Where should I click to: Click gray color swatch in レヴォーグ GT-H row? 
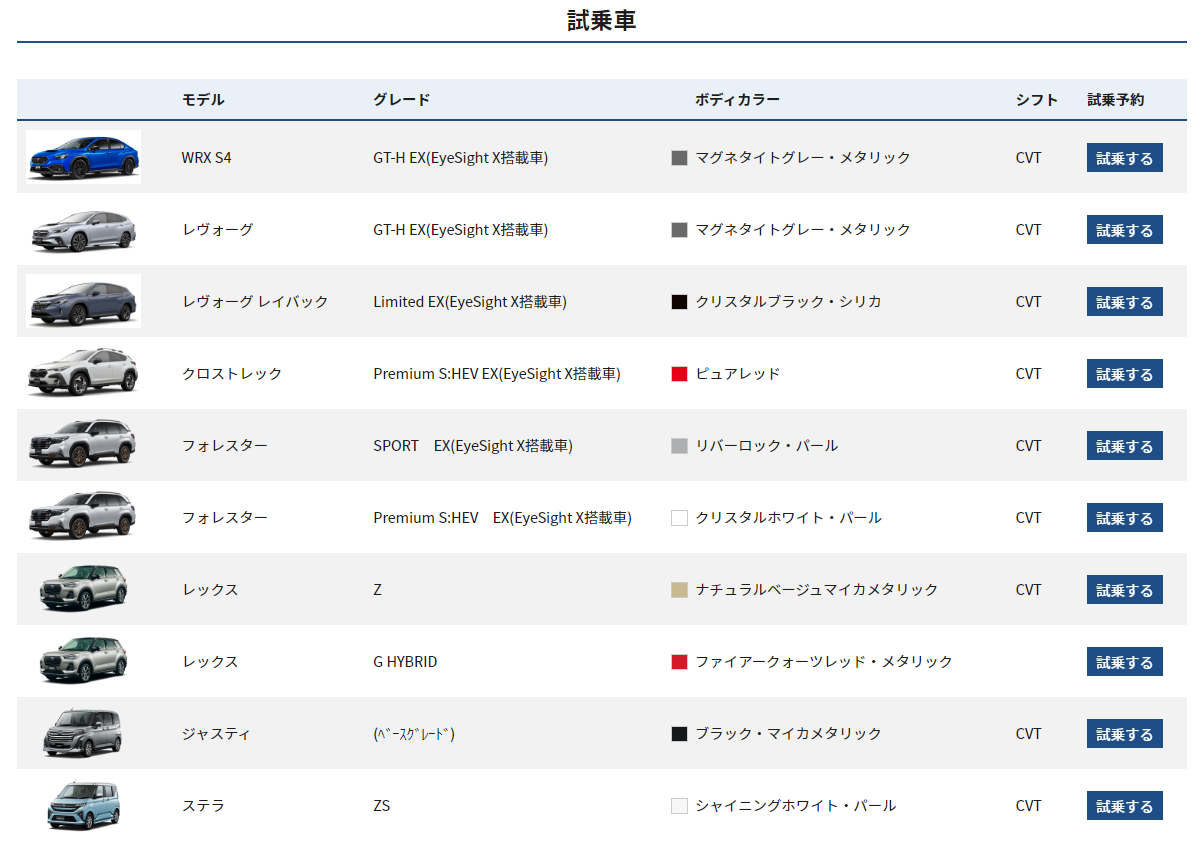(679, 230)
